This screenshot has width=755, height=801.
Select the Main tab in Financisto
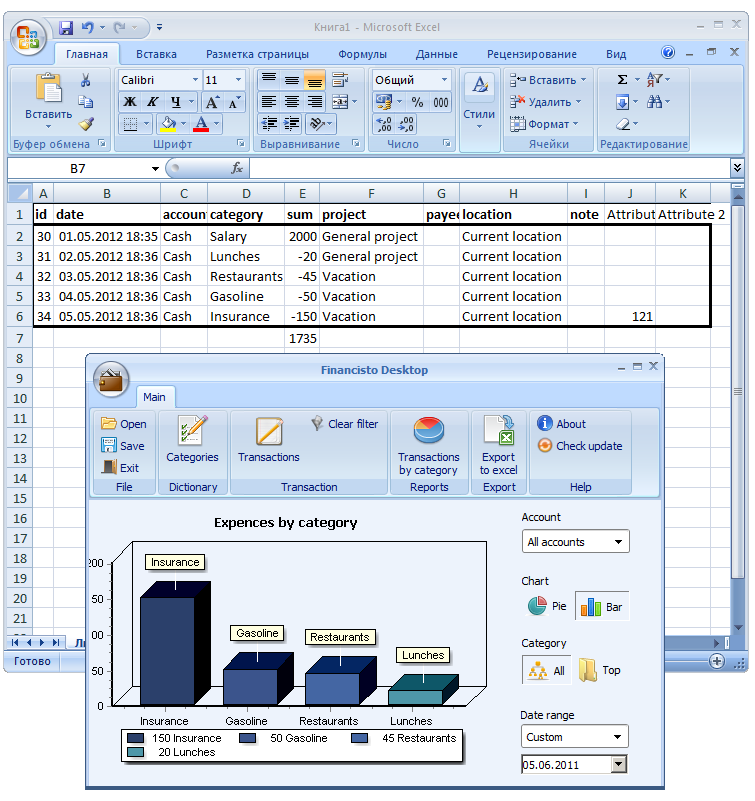pyautogui.click(x=154, y=397)
